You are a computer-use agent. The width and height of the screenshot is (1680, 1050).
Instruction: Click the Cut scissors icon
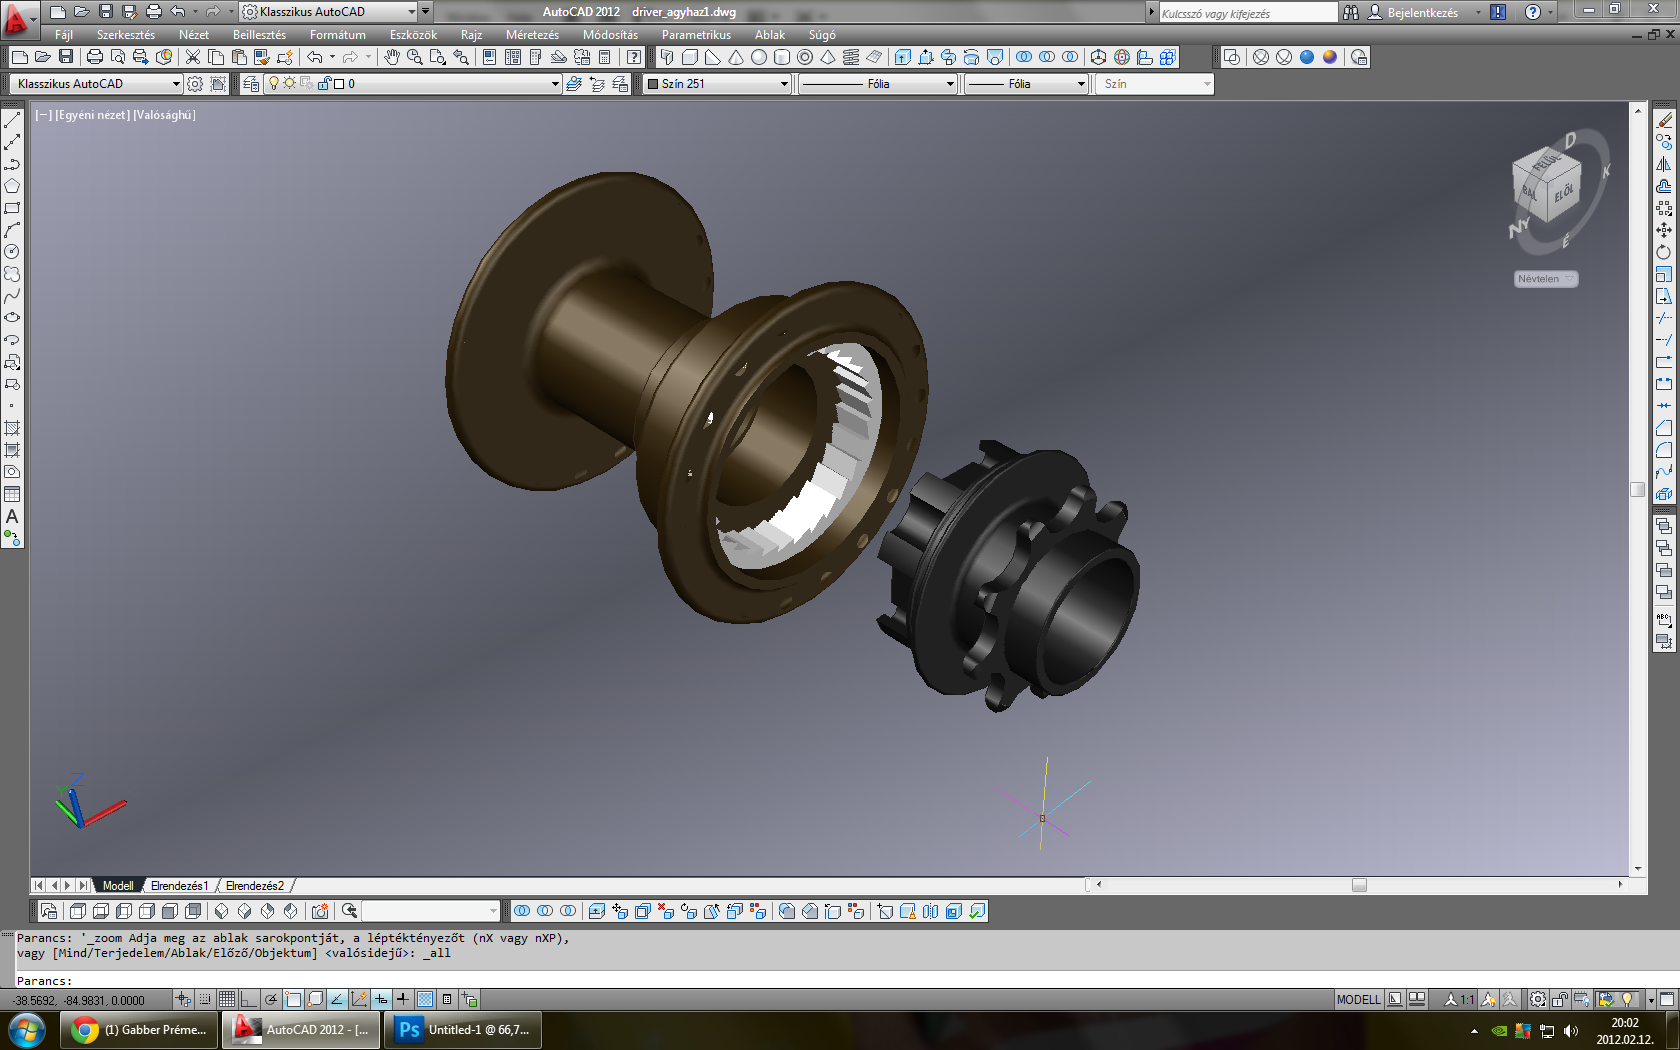(193, 57)
